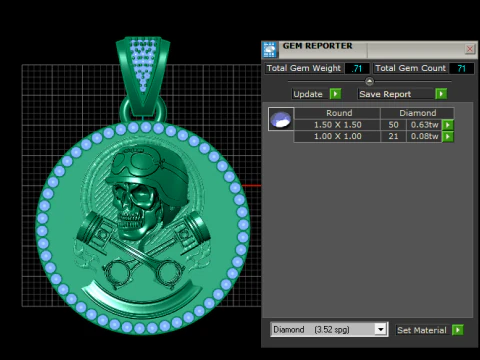Image resolution: width=480 pixels, height=360 pixels.
Task: Close the Gem Reporter panel
Action: 469,49
